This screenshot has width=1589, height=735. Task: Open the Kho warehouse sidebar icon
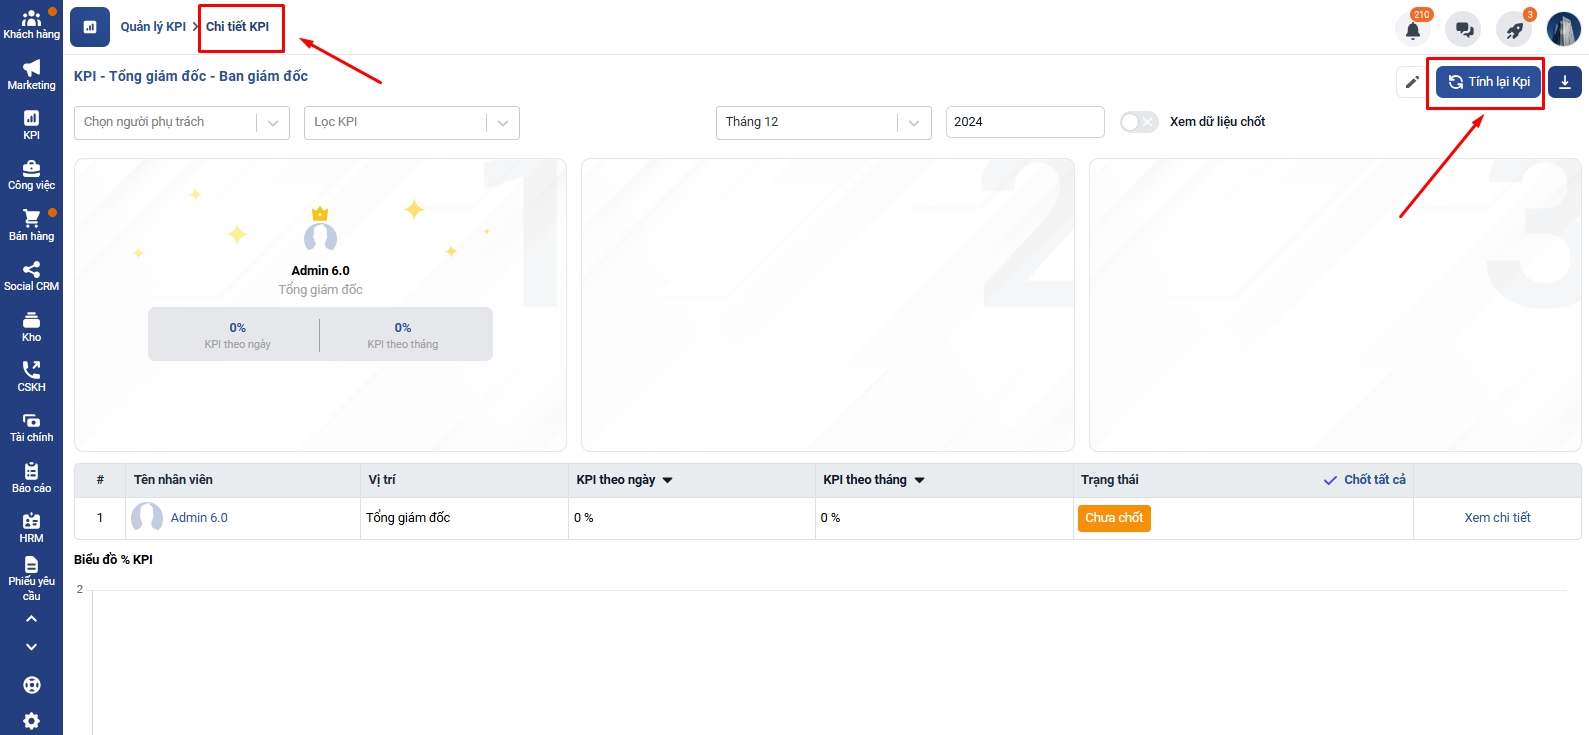click(x=32, y=327)
